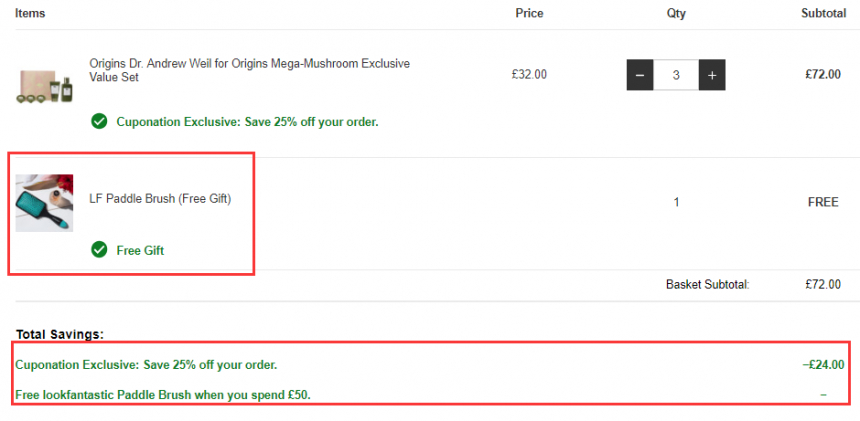Click the Price column header
The height and width of the screenshot is (421, 860).
pos(529,13)
